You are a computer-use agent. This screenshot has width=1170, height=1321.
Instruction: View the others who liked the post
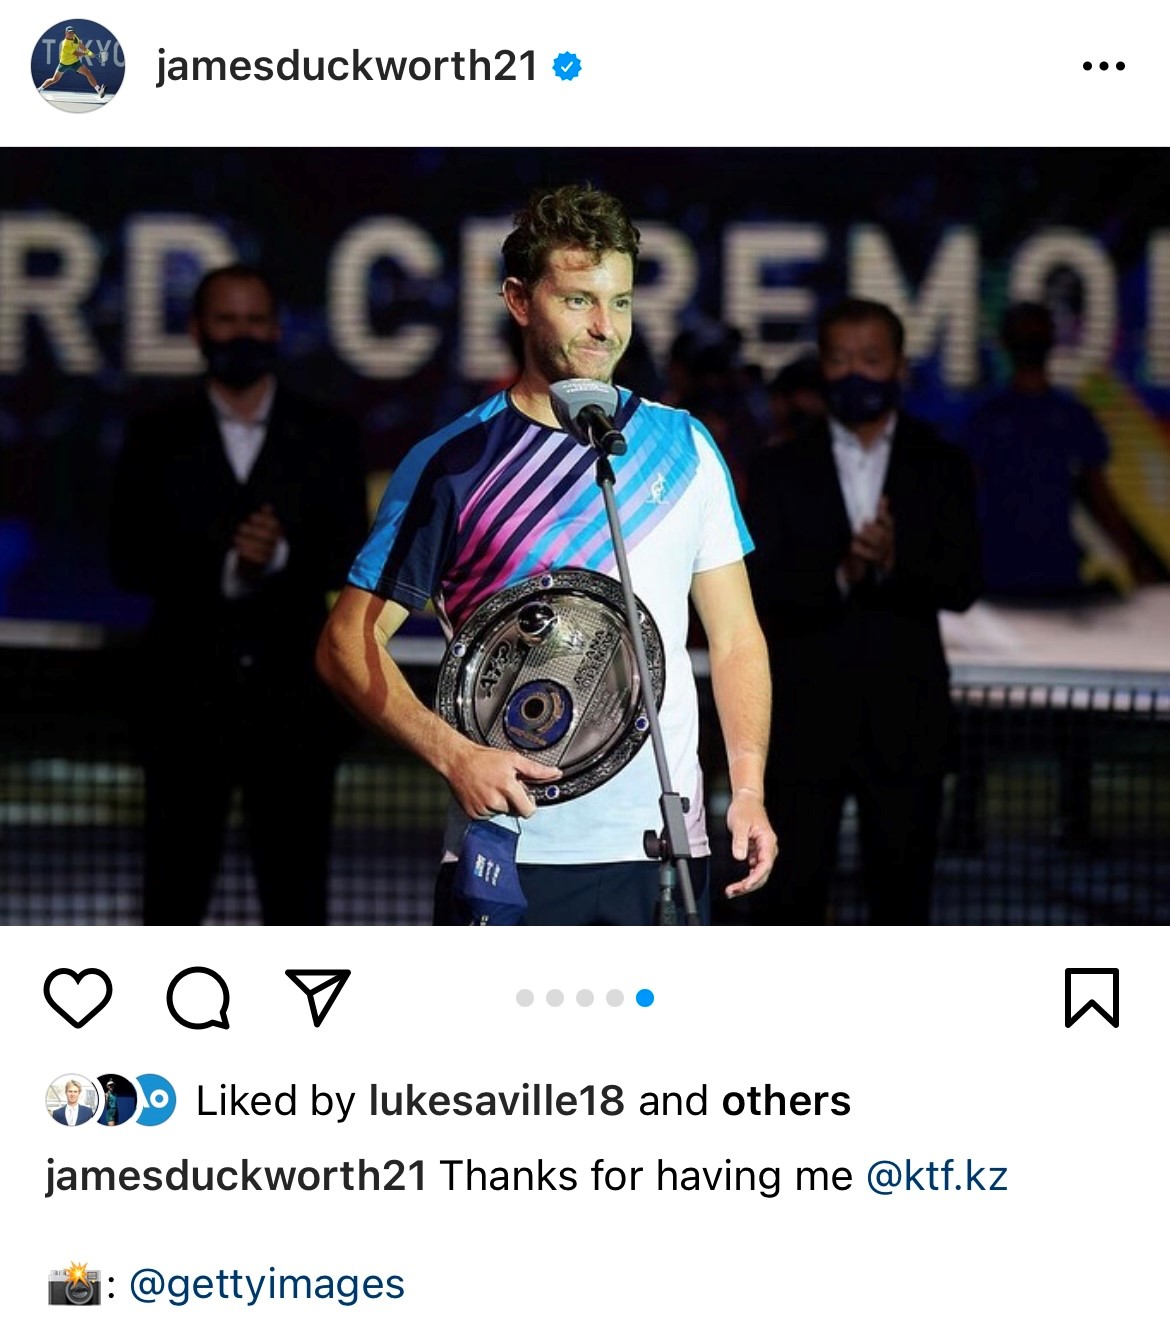coord(786,1101)
